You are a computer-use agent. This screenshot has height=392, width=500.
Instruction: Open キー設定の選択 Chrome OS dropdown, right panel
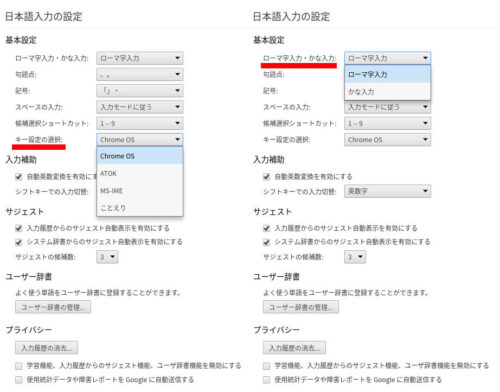(388, 140)
